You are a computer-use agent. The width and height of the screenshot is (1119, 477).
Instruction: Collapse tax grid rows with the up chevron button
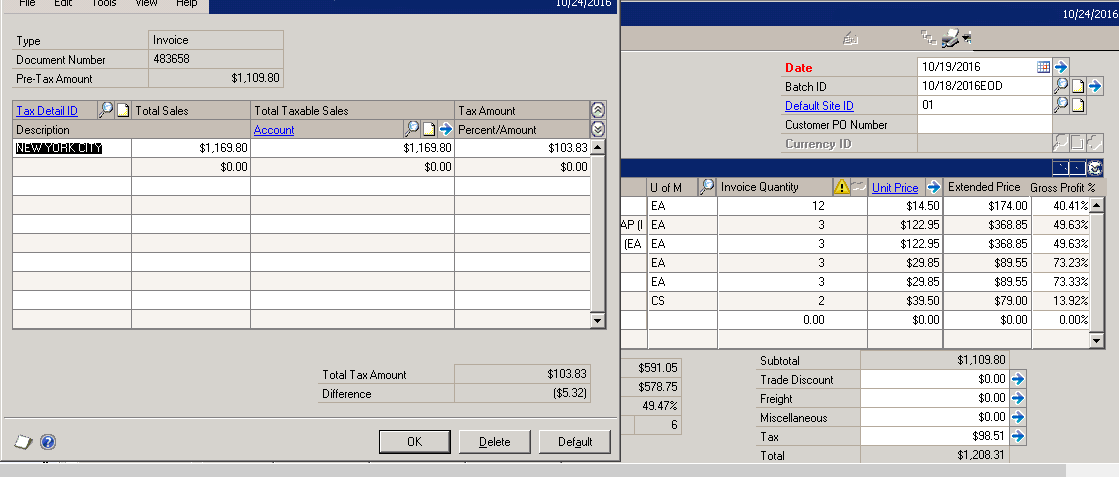coord(598,110)
